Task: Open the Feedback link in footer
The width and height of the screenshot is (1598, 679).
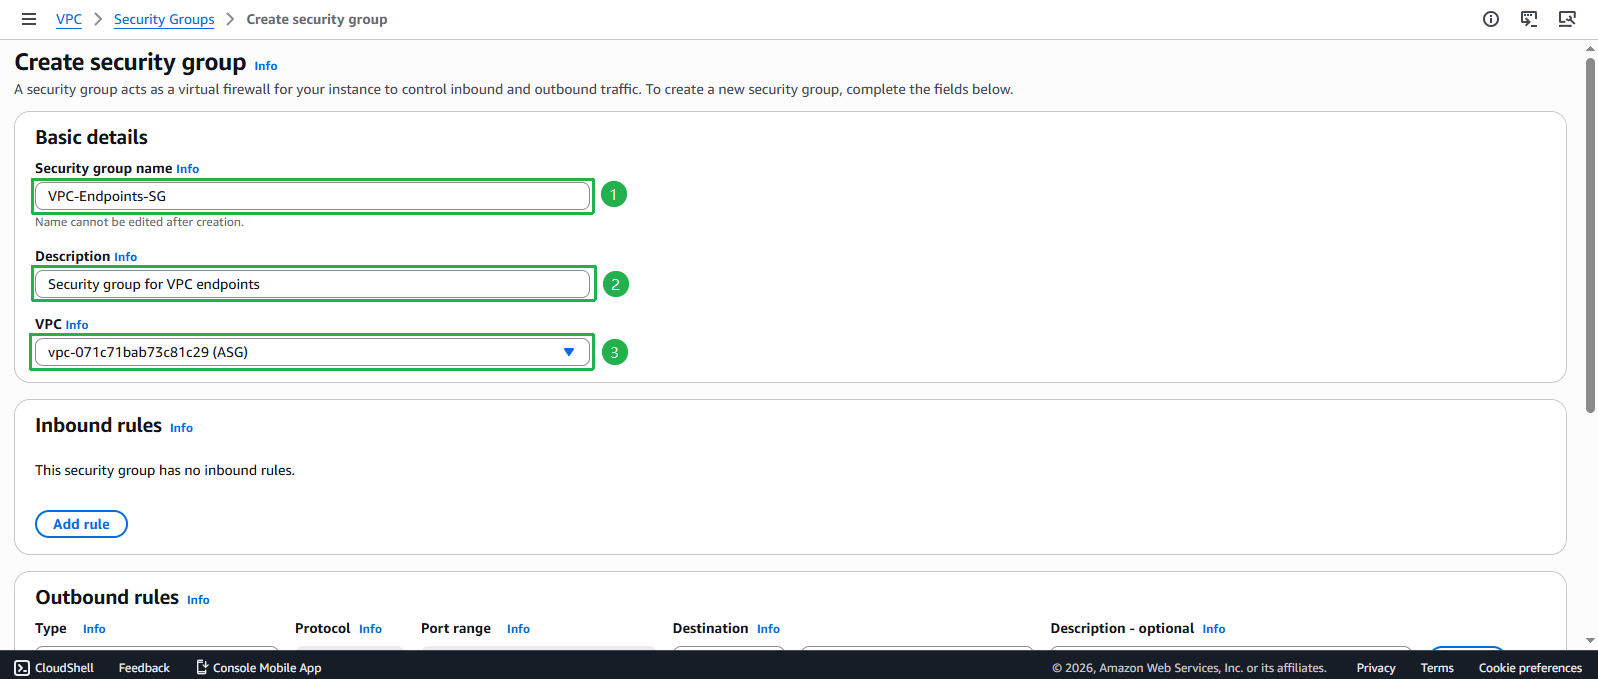Action: (x=144, y=667)
